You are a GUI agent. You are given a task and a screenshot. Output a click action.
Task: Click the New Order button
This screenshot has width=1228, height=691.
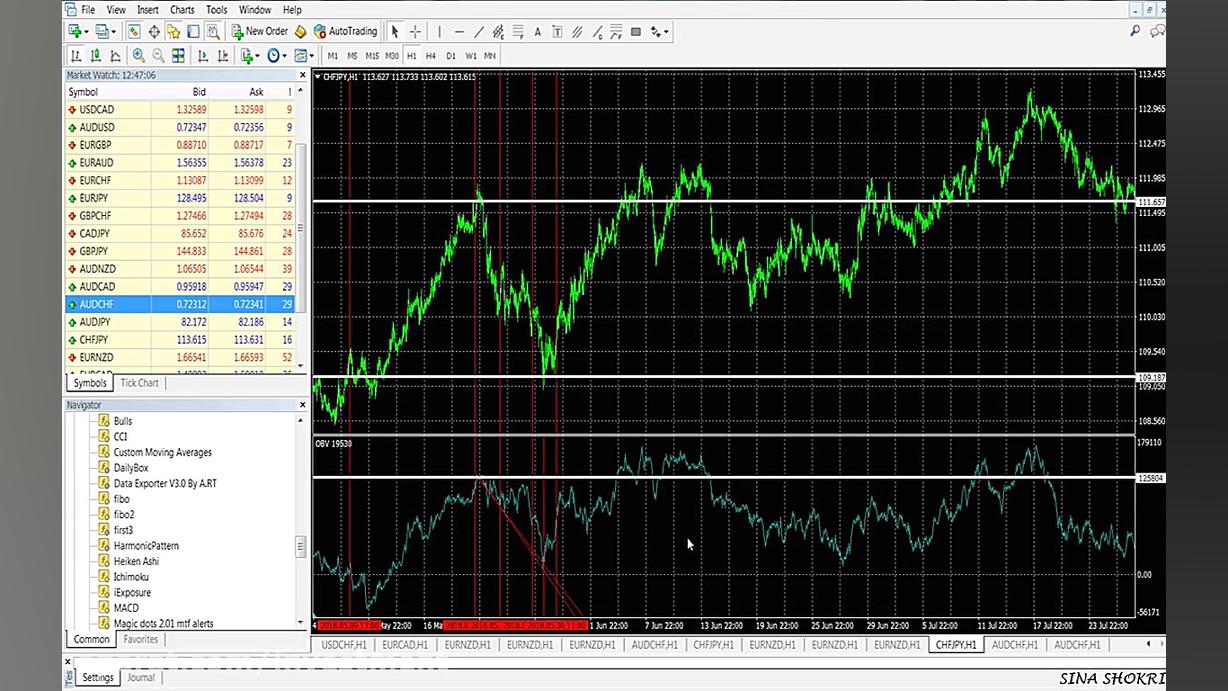(260, 32)
